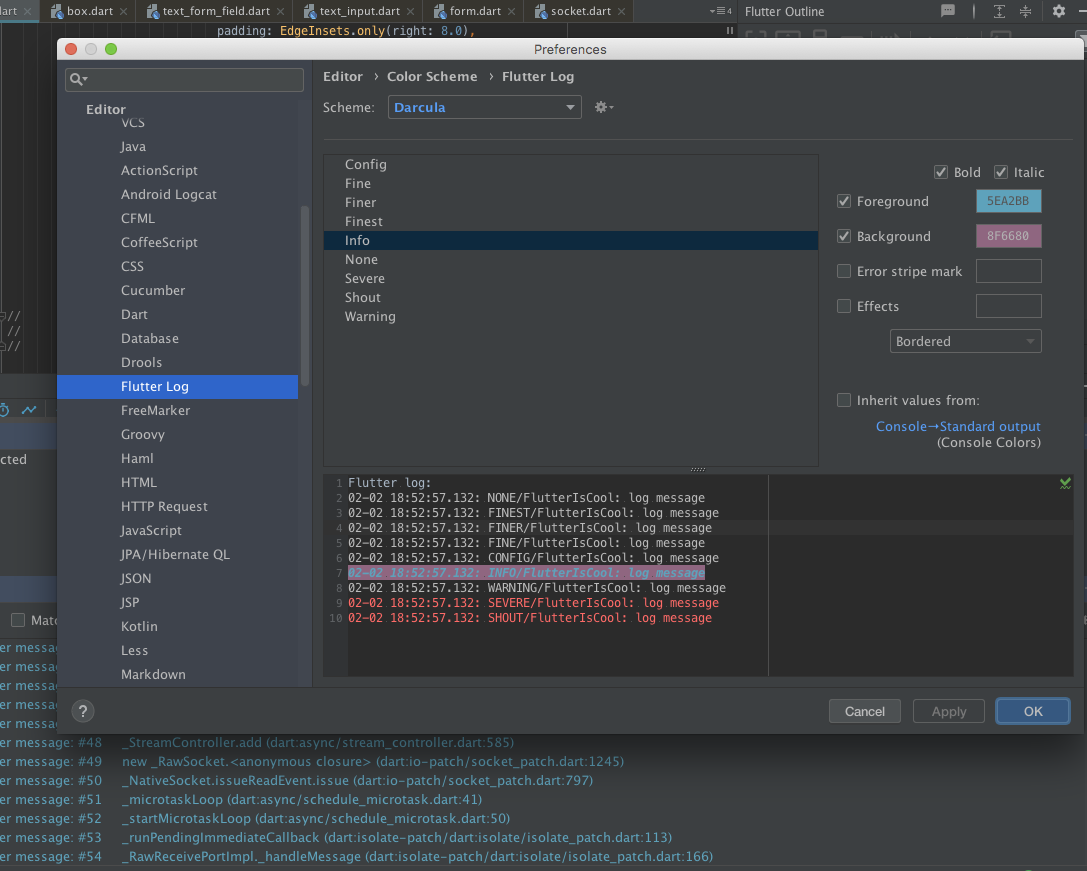Select the Fine log level
This screenshot has width=1087, height=871.
point(571,183)
